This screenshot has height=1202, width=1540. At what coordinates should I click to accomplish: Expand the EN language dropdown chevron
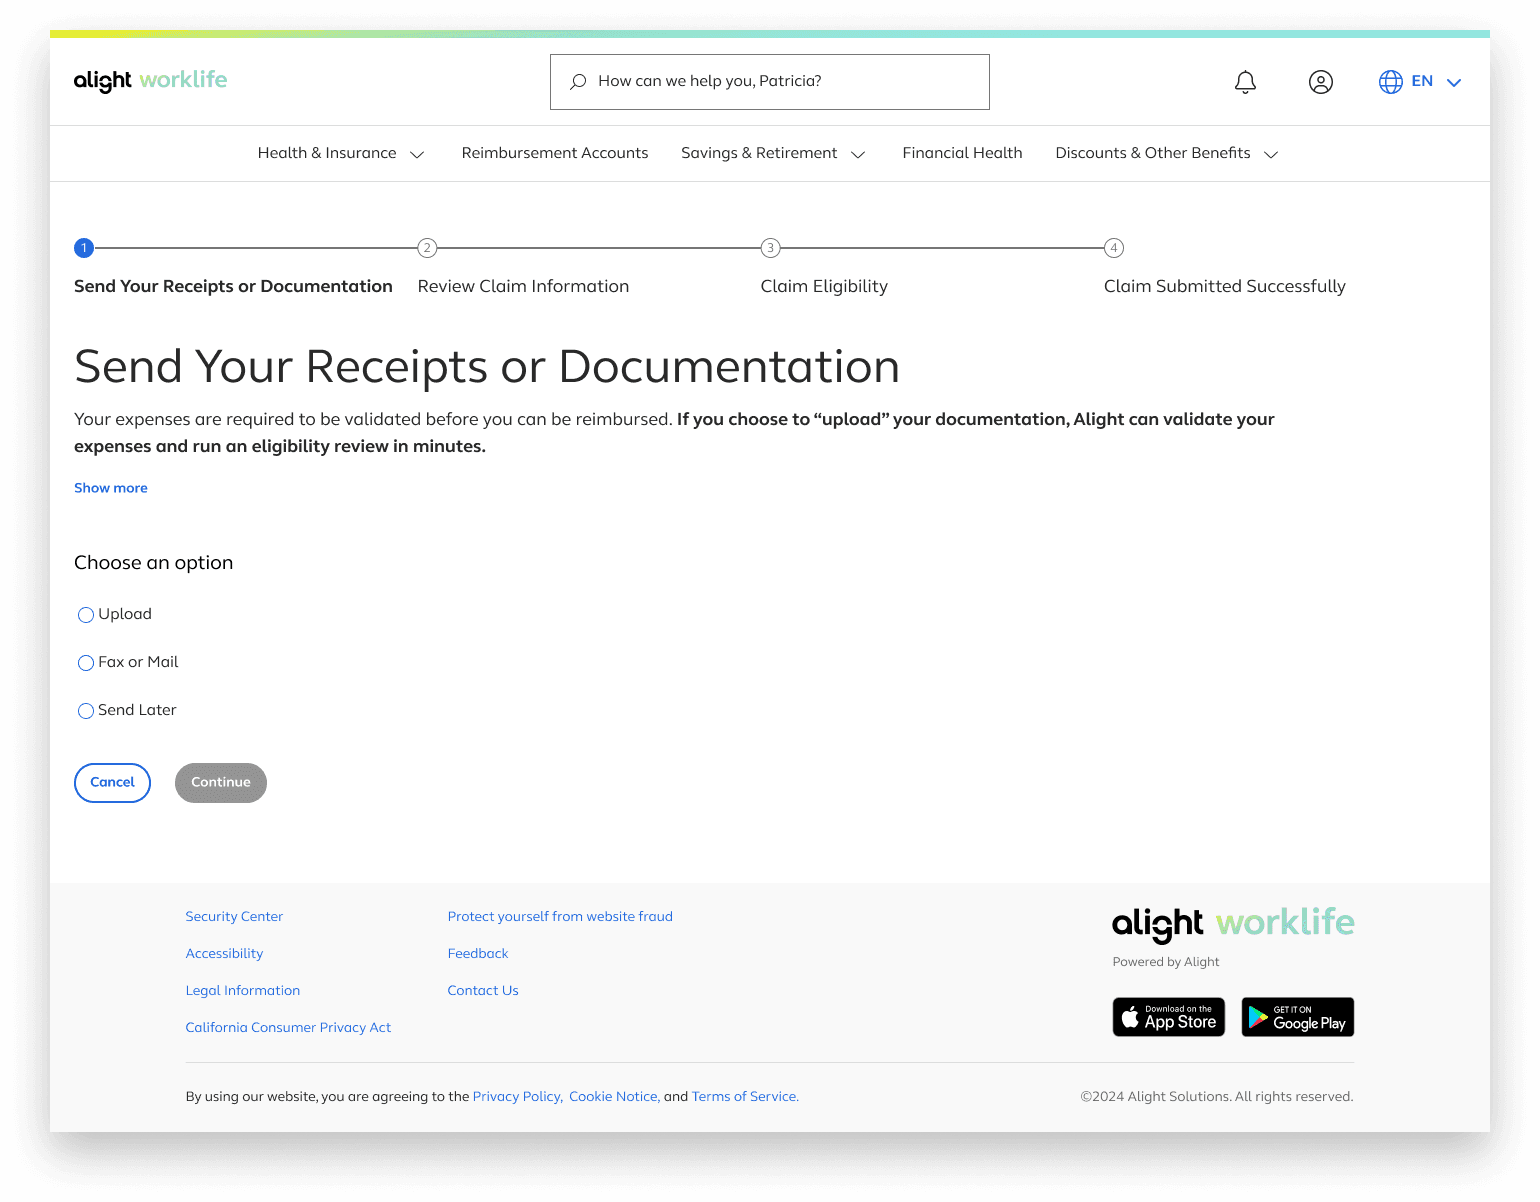coord(1454,83)
